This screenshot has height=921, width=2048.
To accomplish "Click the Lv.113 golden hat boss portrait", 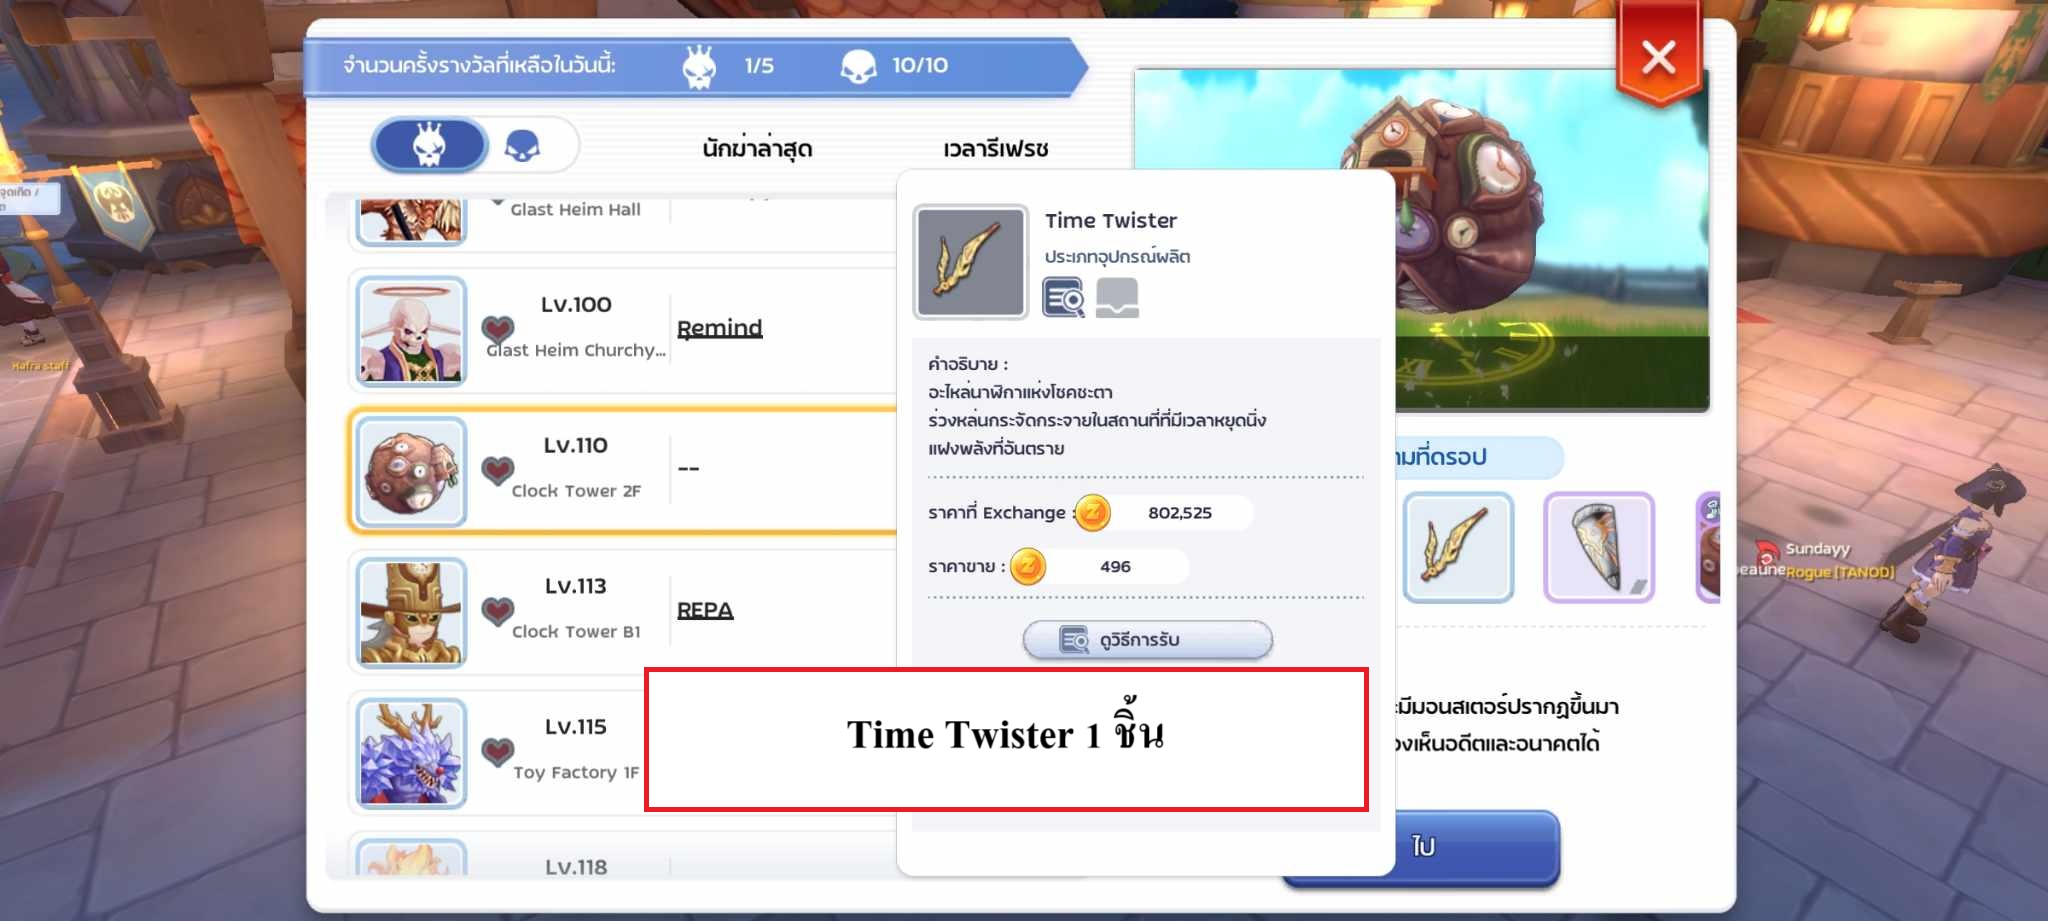I will 412,613.
